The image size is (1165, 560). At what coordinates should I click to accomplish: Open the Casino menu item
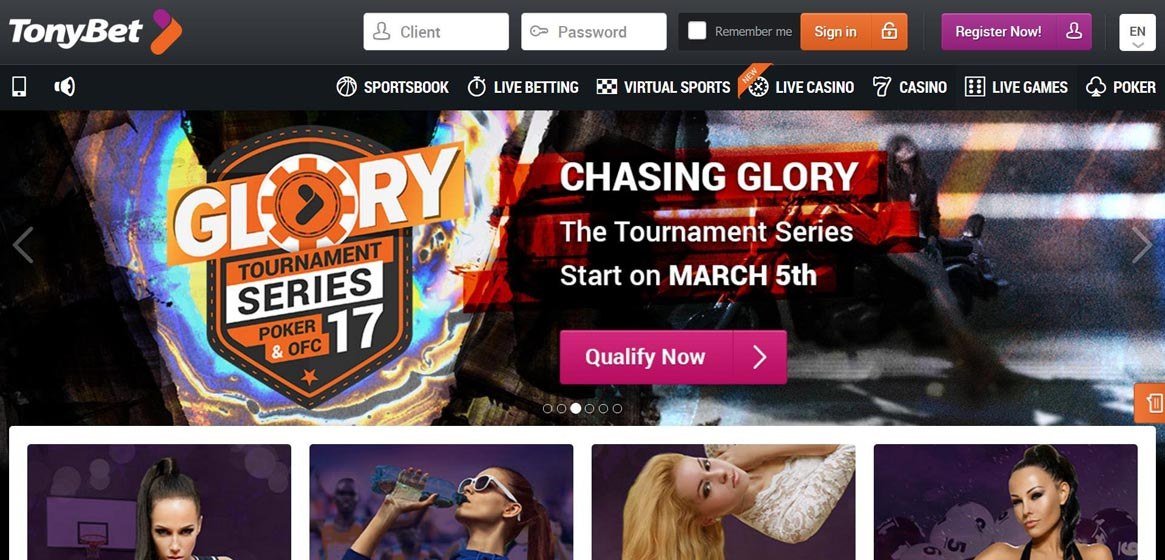coord(909,88)
